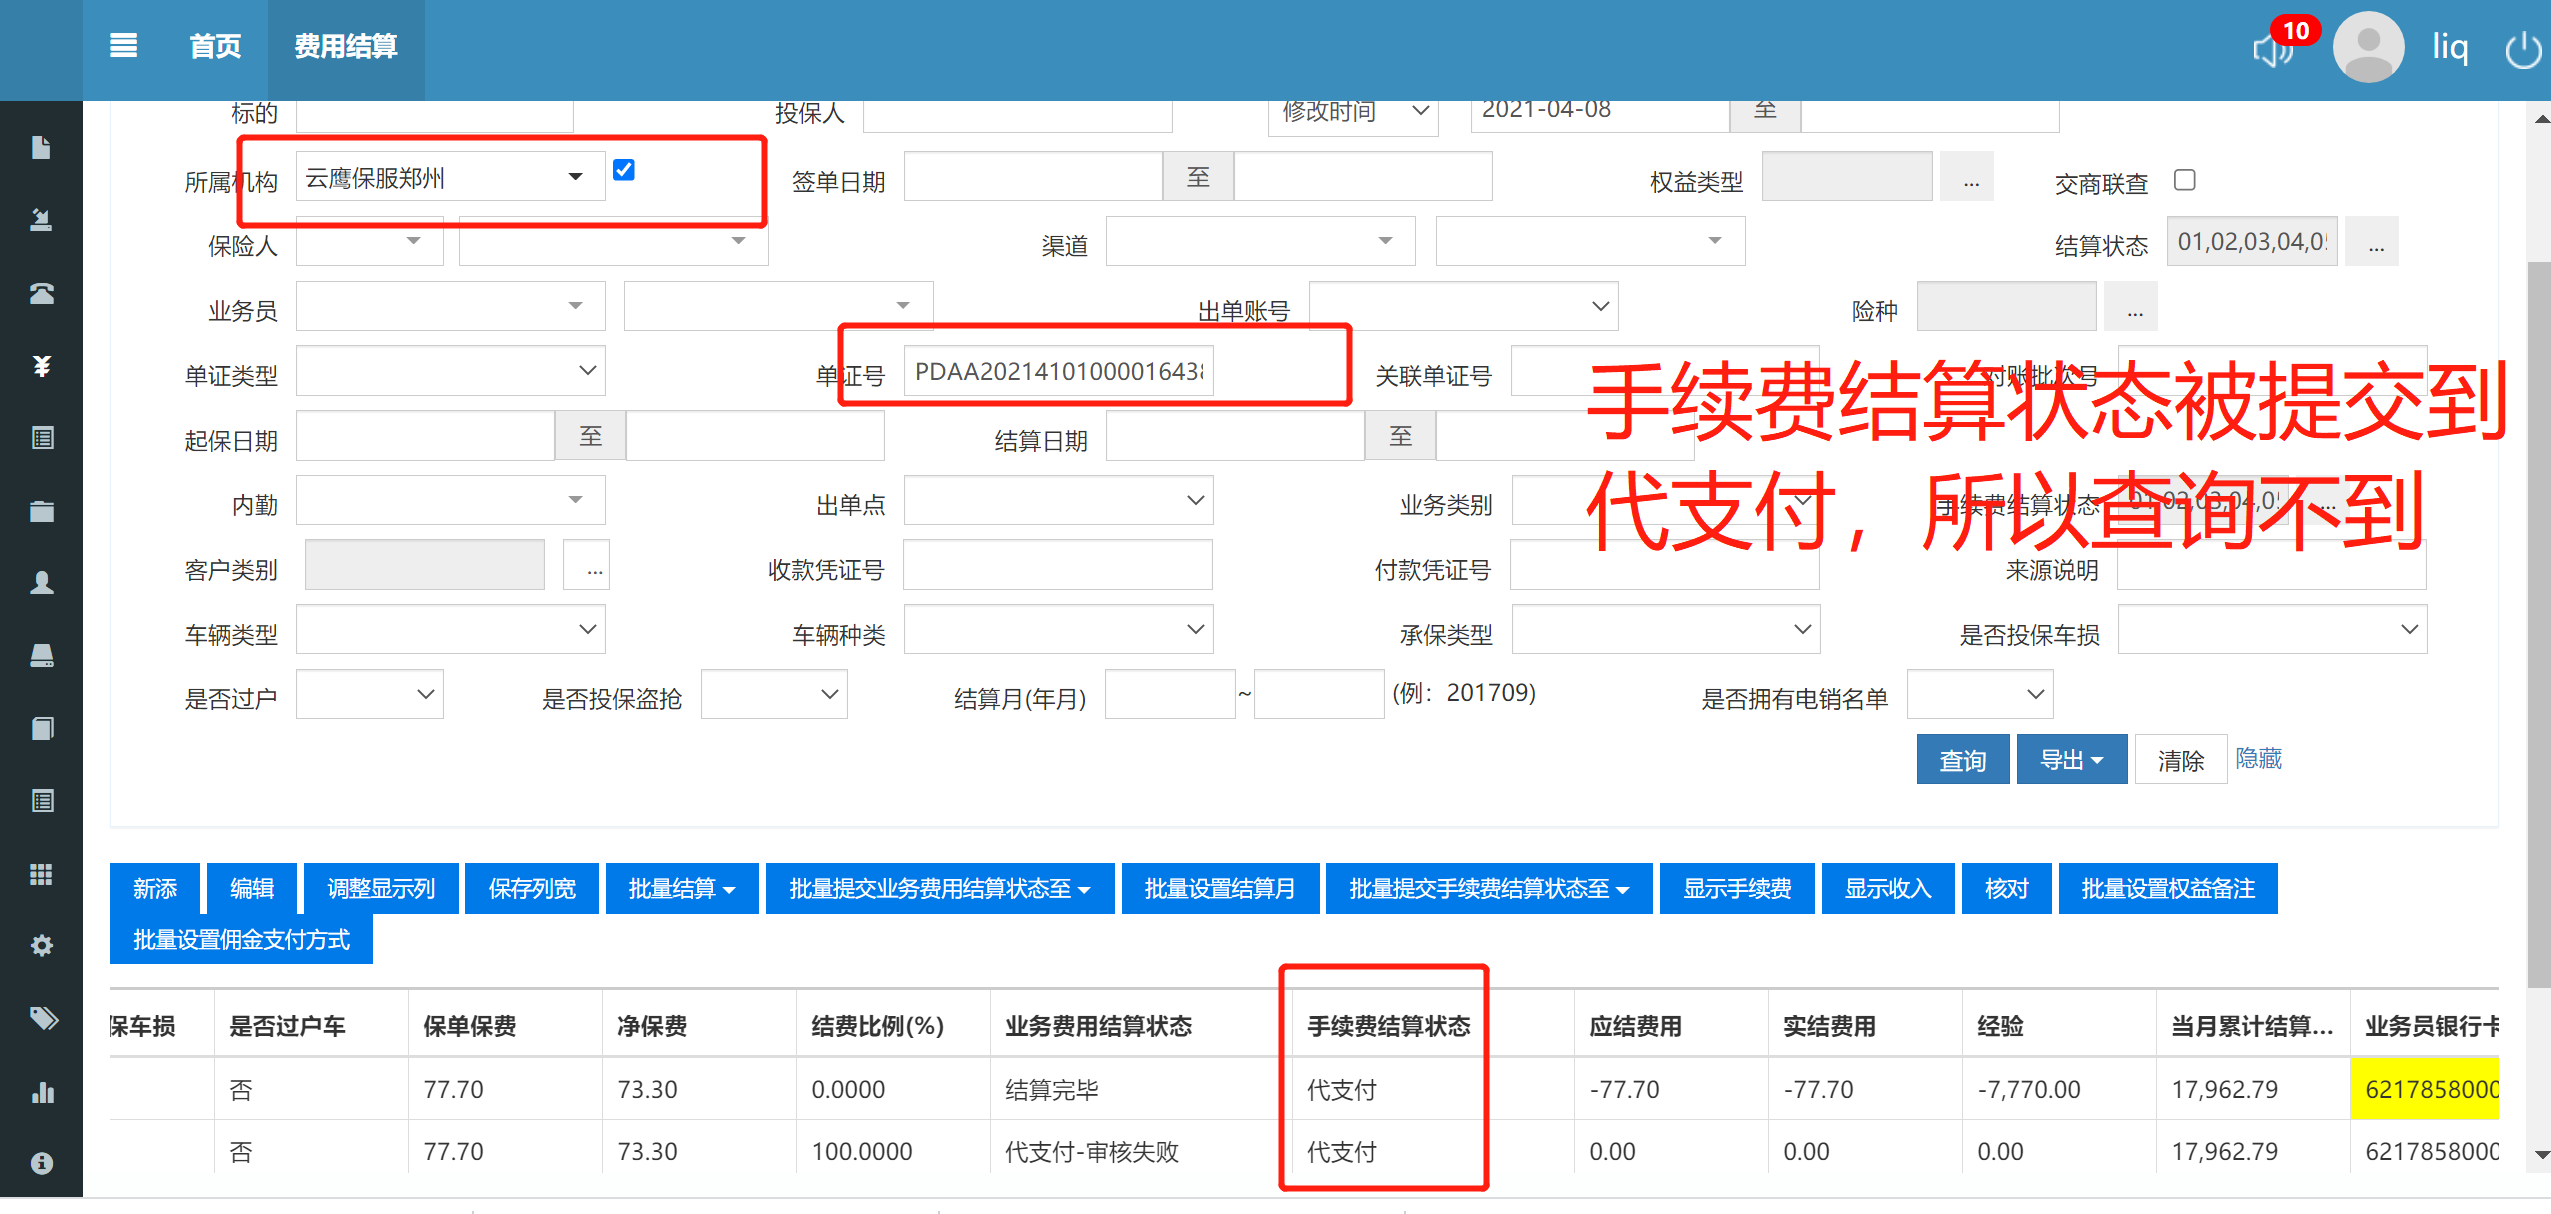
Task: Click the 单证号 input field
Action: click(1057, 371)
